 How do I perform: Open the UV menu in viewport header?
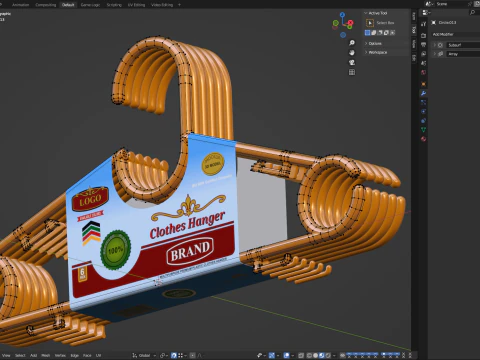coord(98,355)
